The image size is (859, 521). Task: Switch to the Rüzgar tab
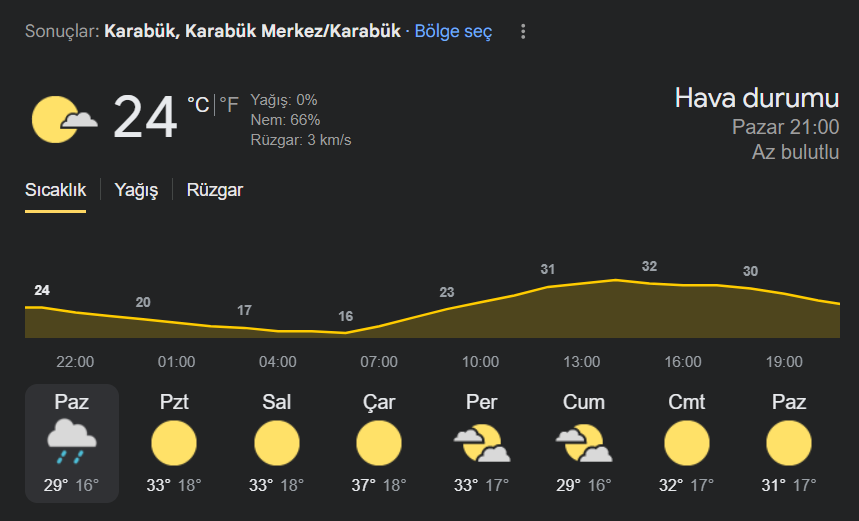(x=215, y=190)
